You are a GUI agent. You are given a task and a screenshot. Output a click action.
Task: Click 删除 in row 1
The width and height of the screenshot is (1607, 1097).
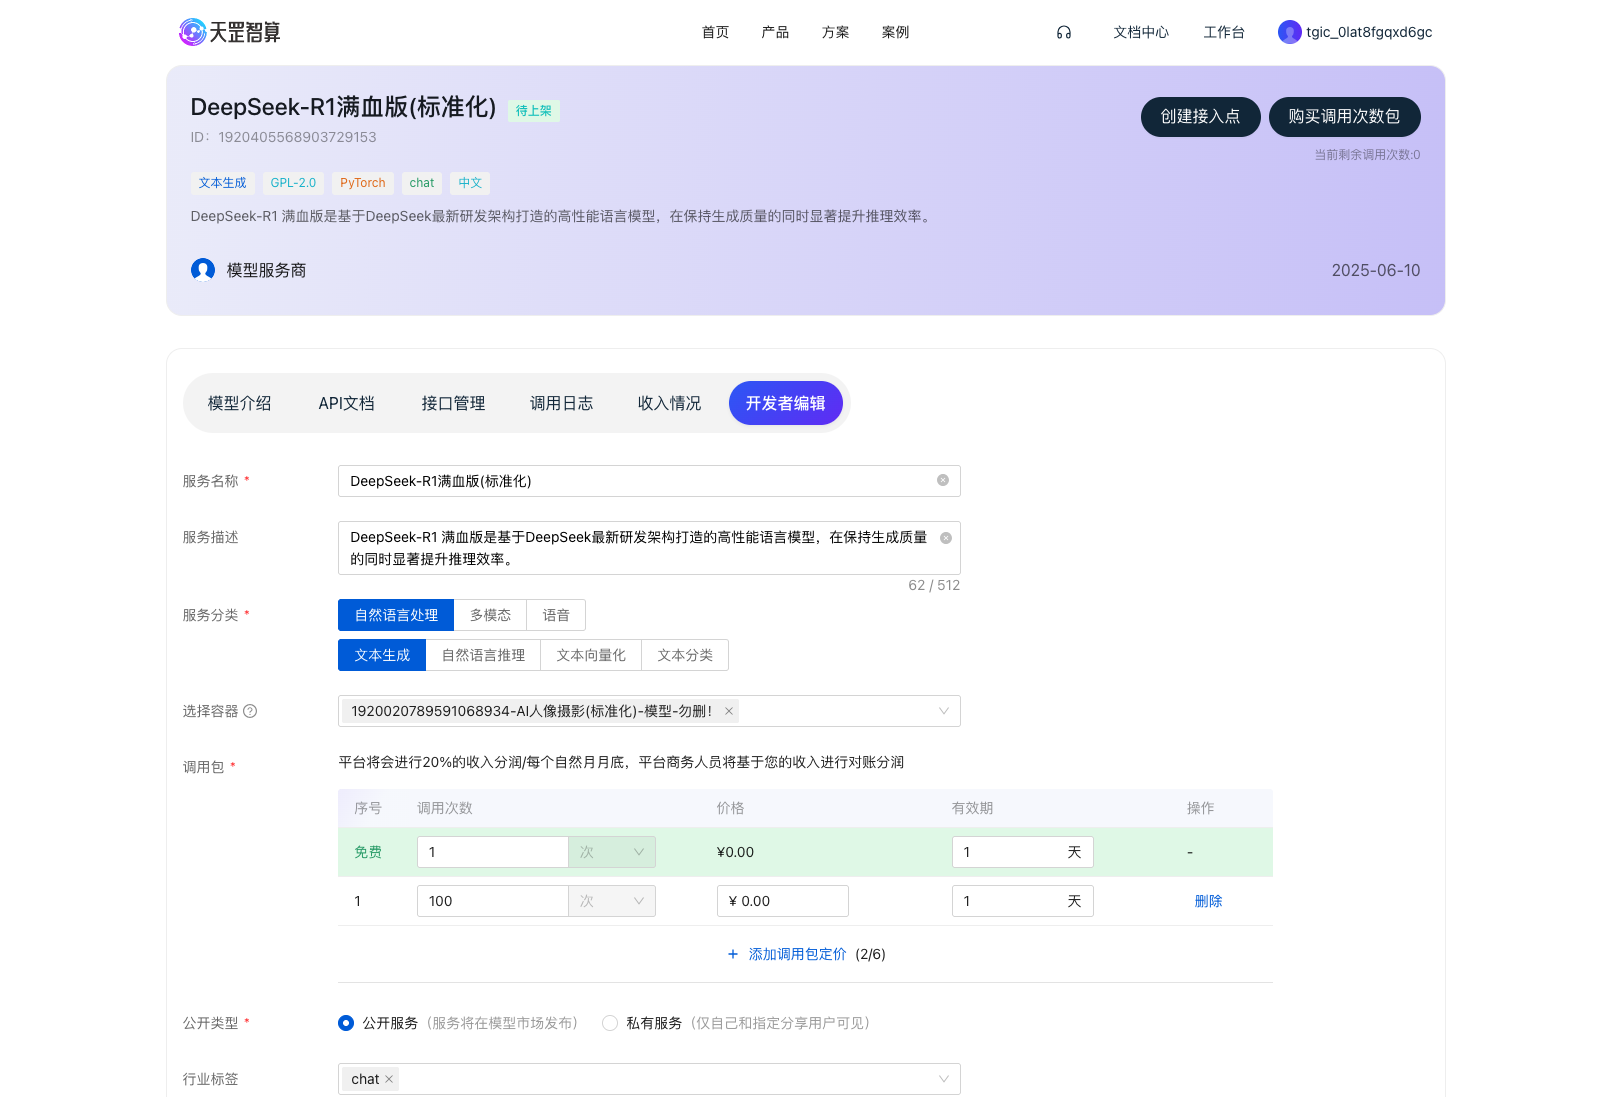(x=1208, y=901)
